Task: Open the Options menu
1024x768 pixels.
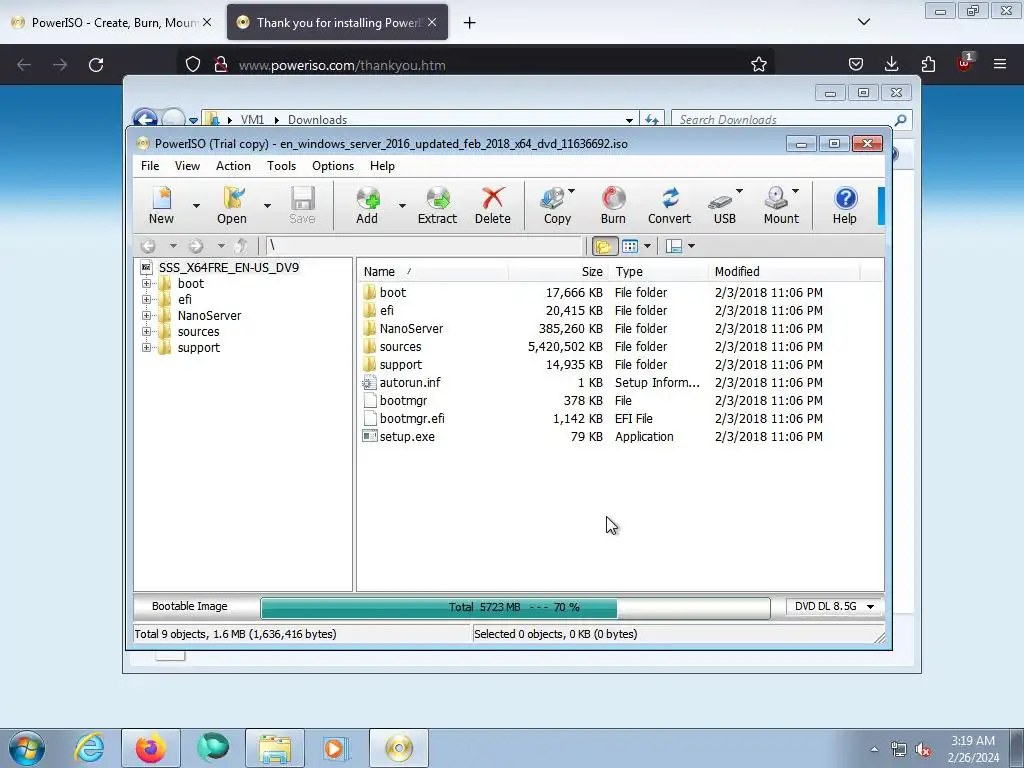Action: 333,166
